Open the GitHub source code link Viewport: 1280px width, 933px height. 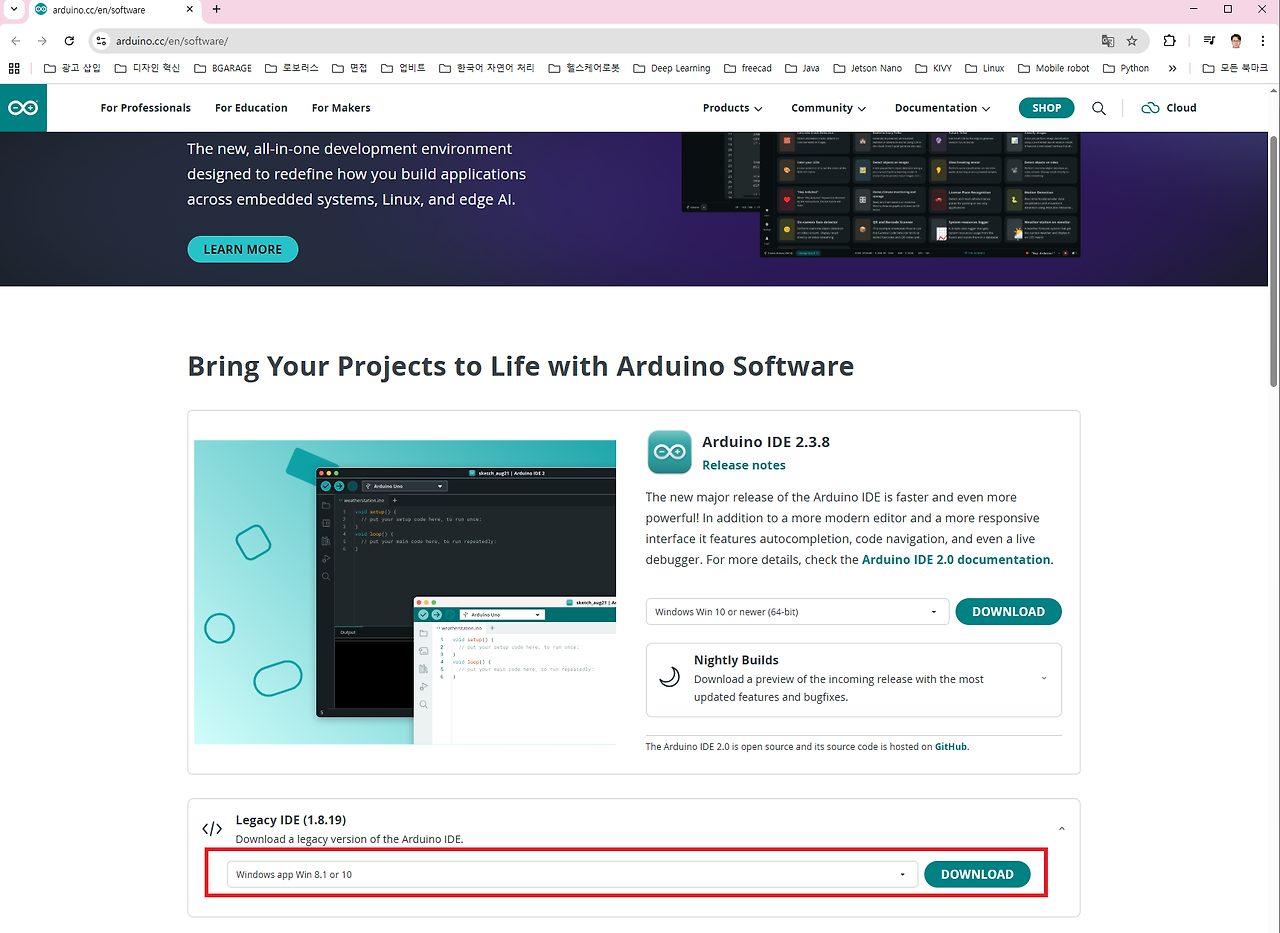pyautogui.click(x=951, y=746)
